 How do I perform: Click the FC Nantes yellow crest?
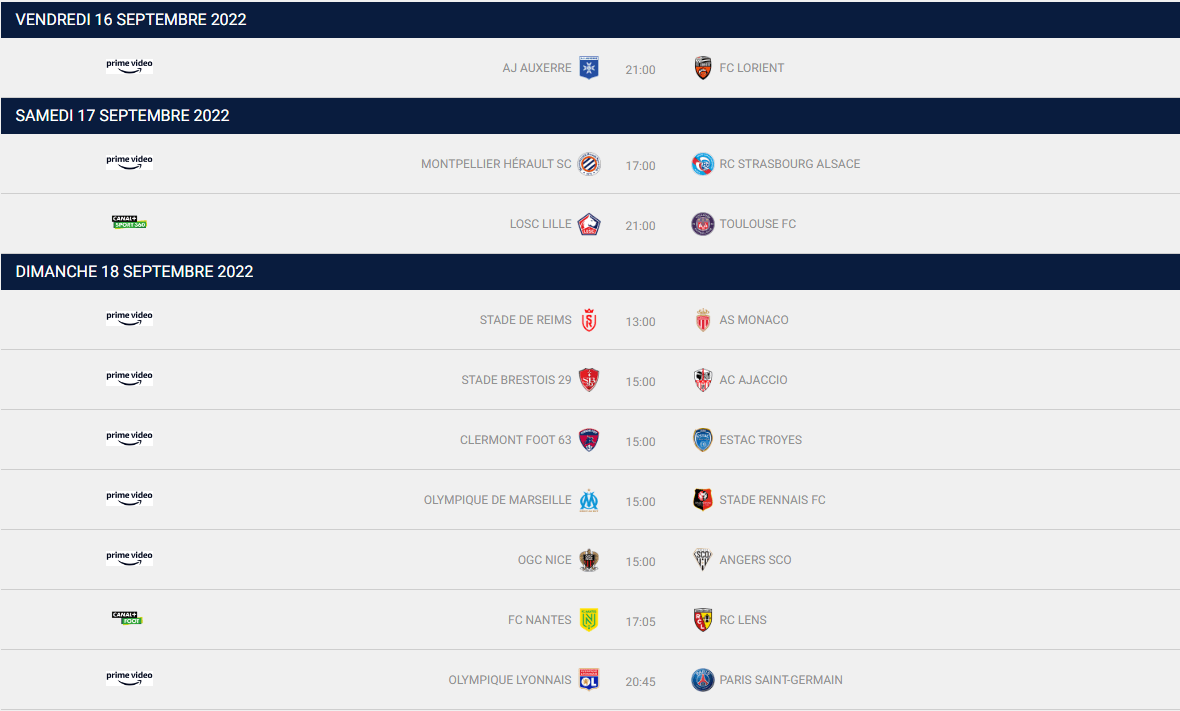pos(588,620)
